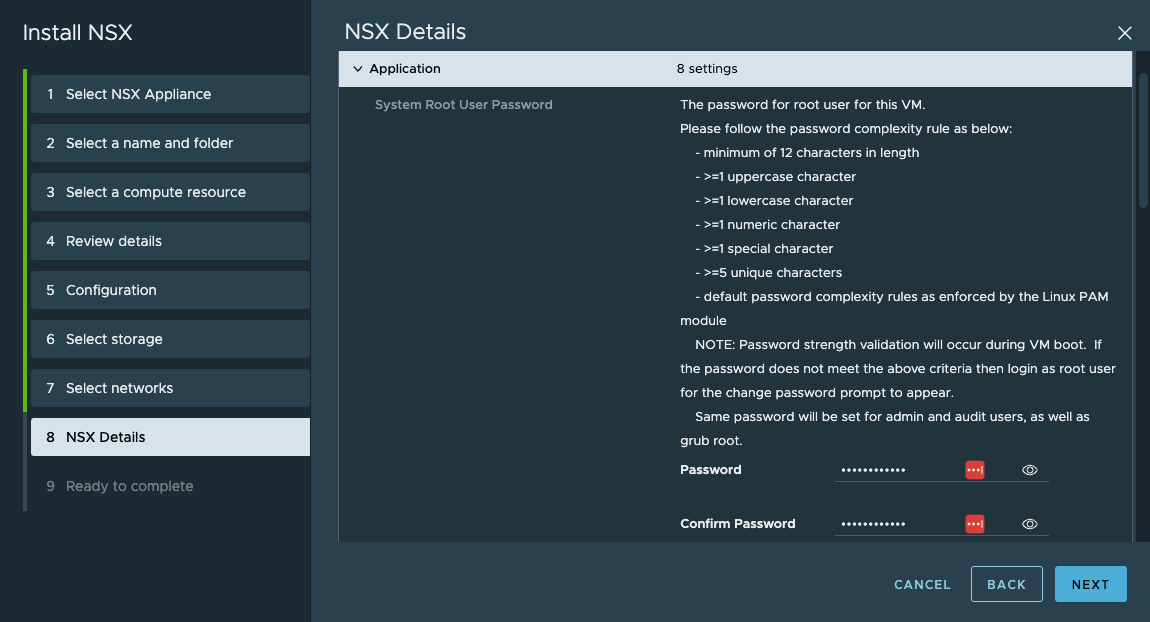Click the red password manager icon in Password field
1150x622 pixels.
tap(975, 470)
